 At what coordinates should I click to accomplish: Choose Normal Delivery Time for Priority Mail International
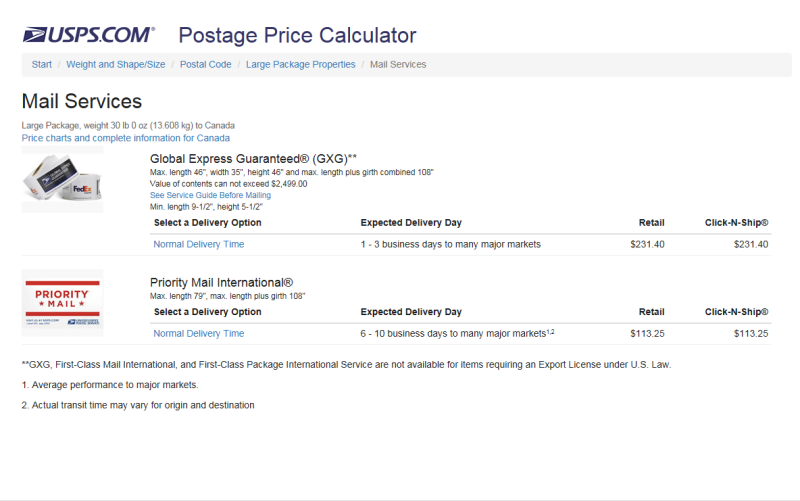tap(199, 333)
